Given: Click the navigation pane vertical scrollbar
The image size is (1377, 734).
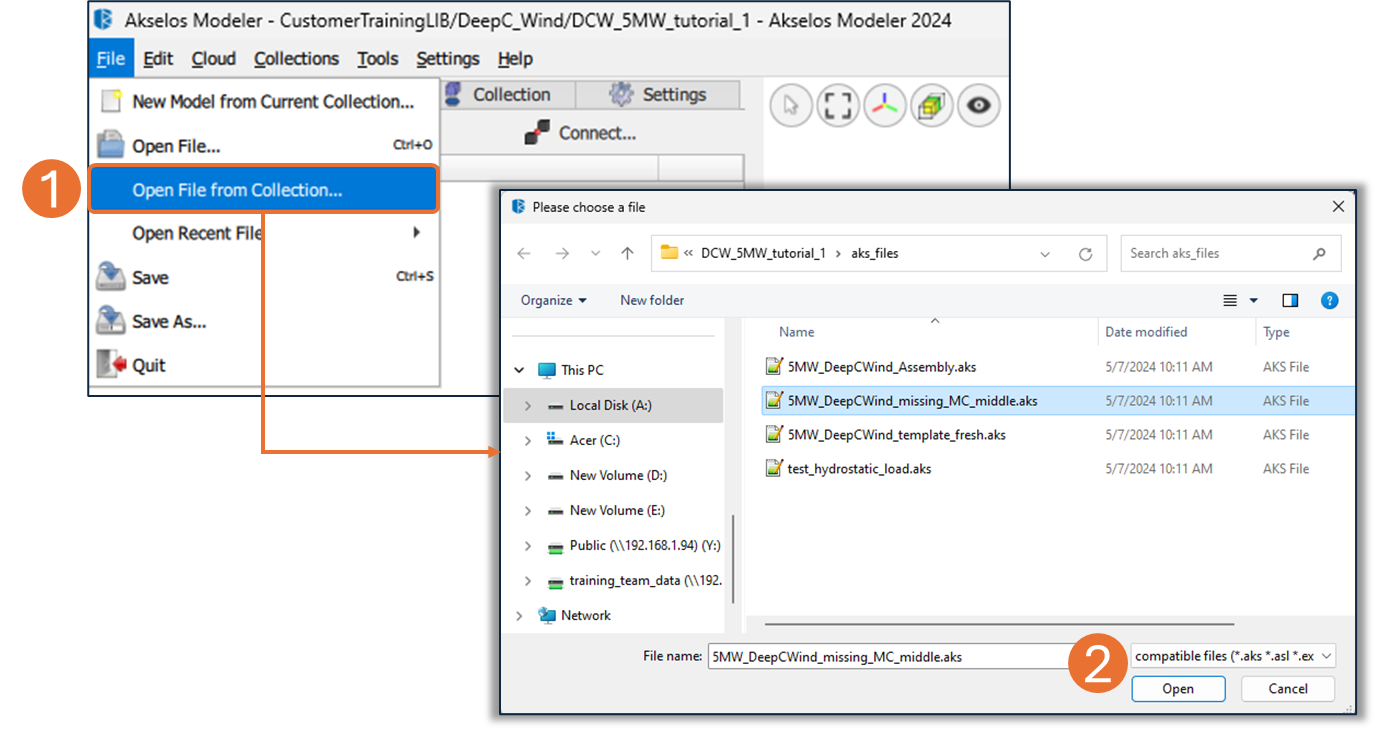Looking at the screenshot, I should coord(734,558).
